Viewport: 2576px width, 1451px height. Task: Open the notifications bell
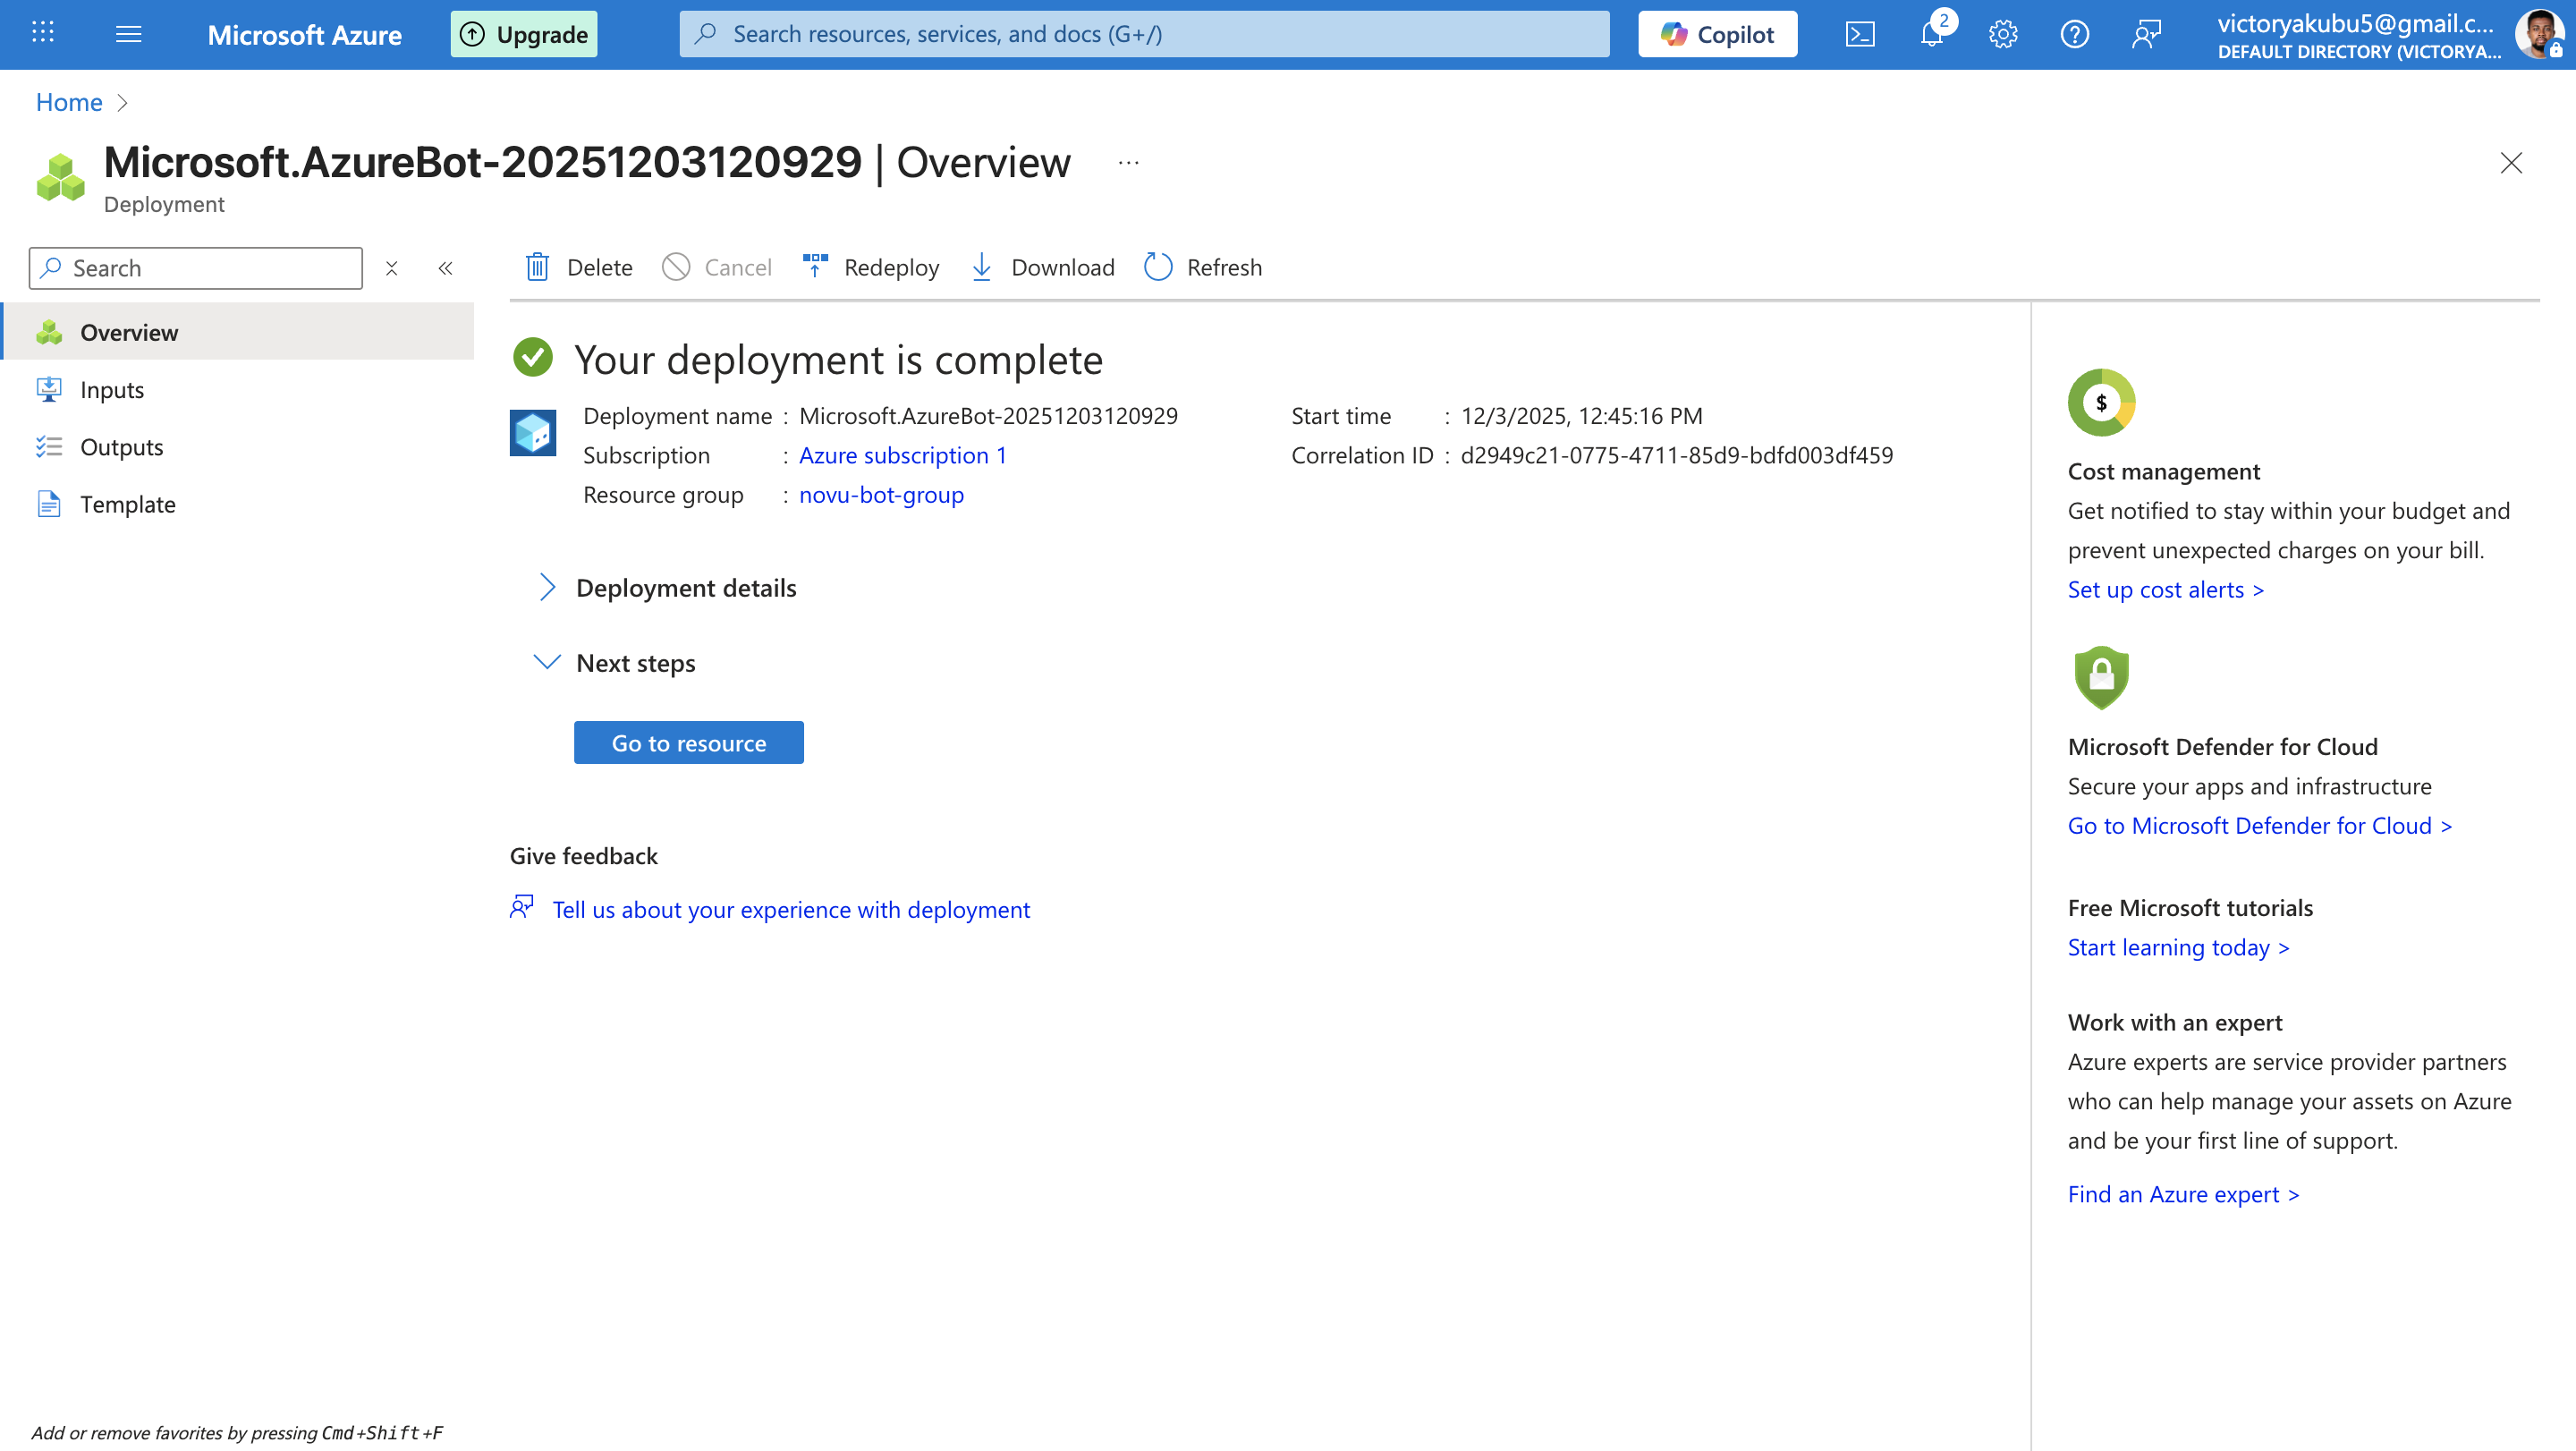click(1931, 35)
